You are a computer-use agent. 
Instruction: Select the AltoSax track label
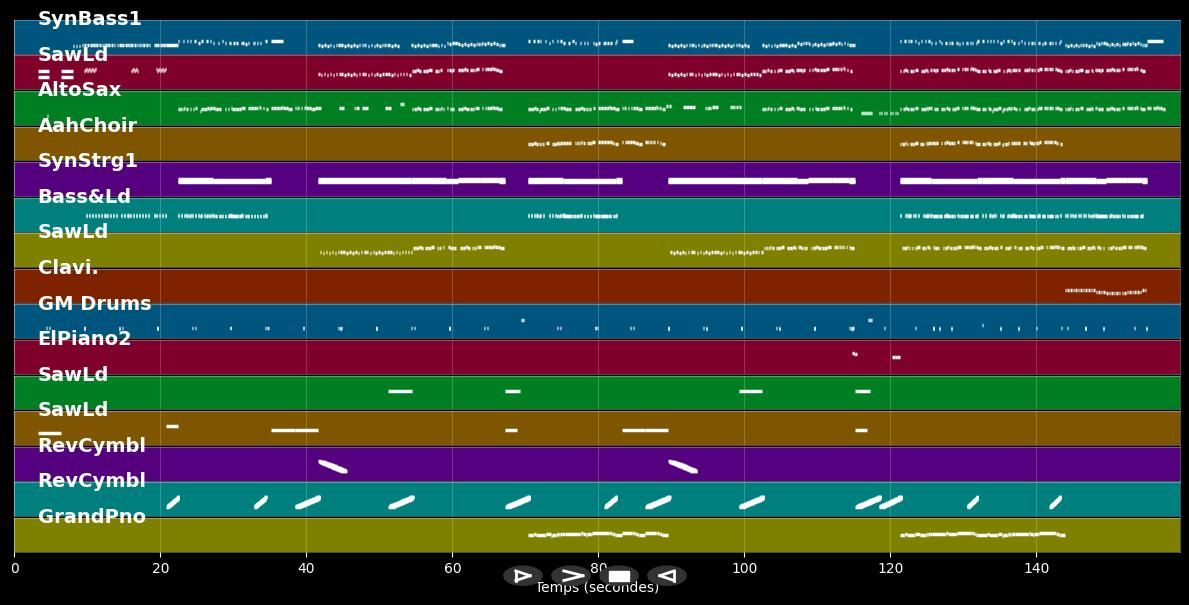click(80, 89)
